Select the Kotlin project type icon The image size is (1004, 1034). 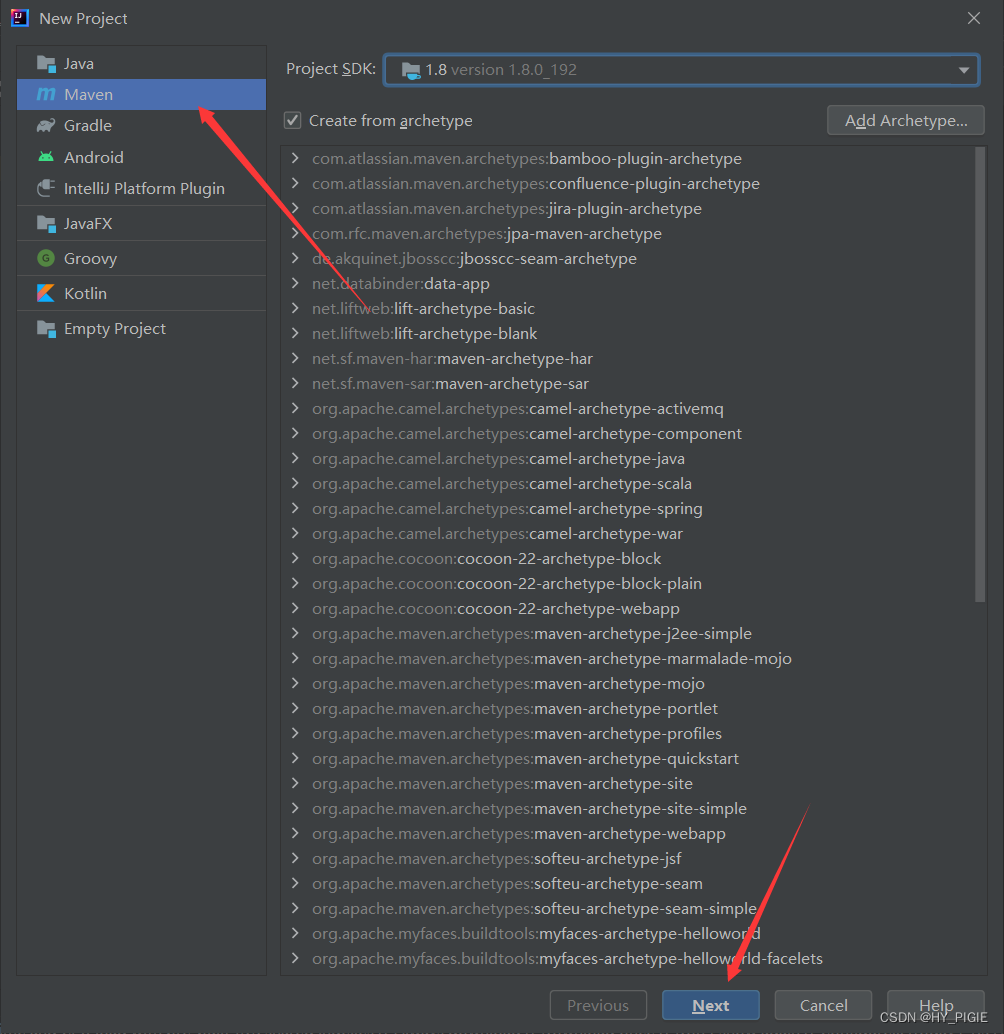coord(47,292)
